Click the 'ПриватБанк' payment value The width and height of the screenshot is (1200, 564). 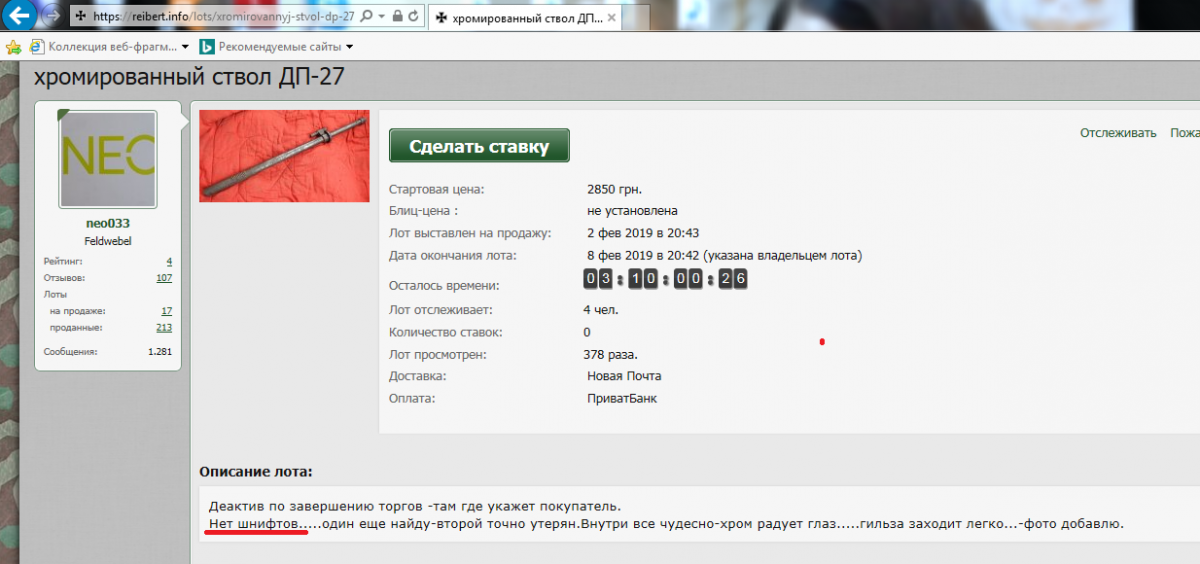click(622, 398)
